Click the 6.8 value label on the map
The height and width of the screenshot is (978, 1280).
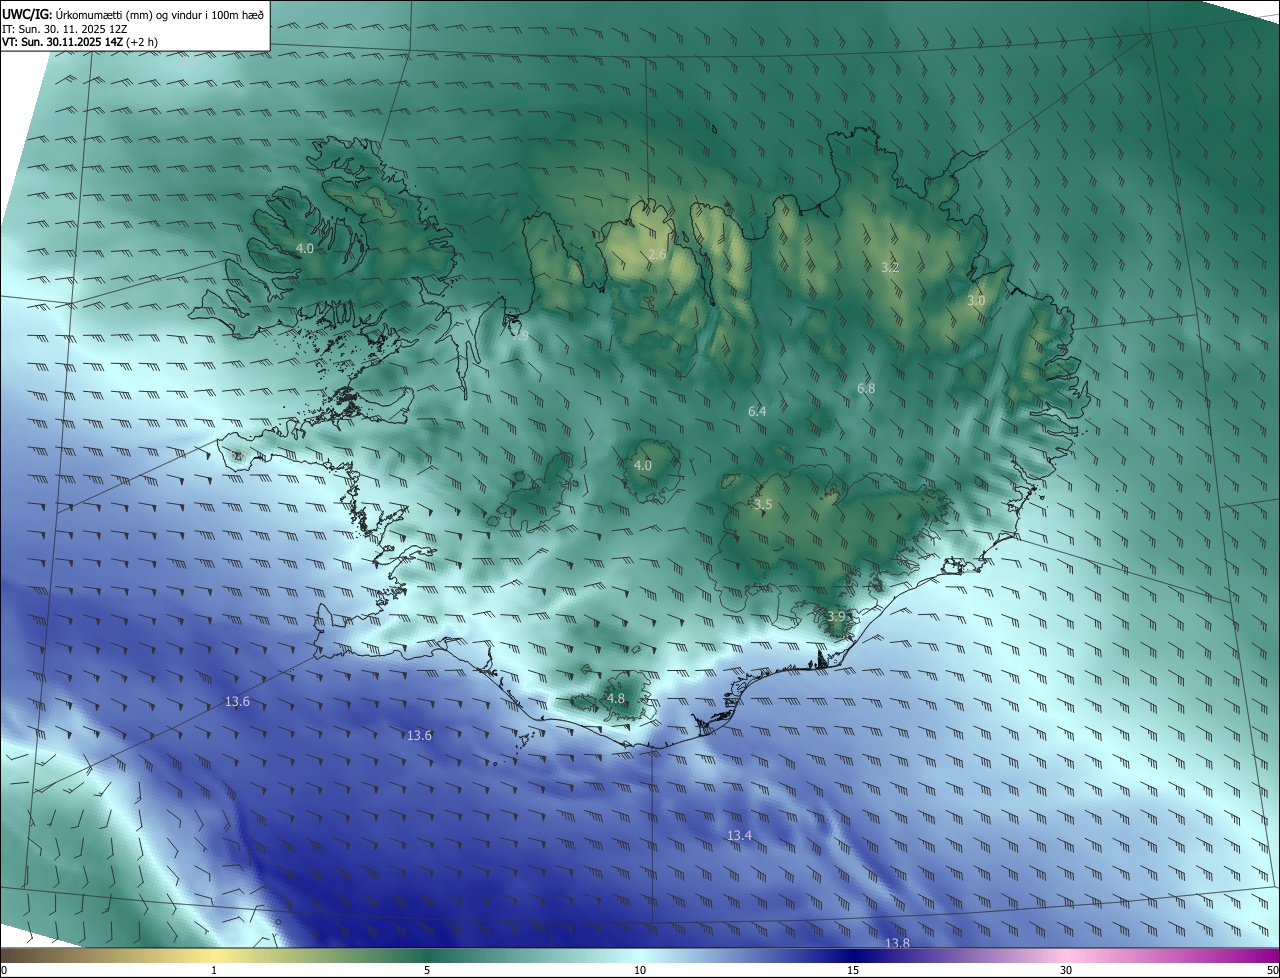click(866, 388)
